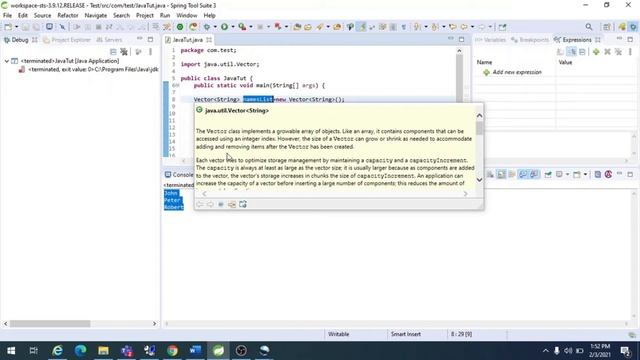Open the Windows Start menu
The width and height of the screenshot is (640, 360).
click(x=11, y=350)
